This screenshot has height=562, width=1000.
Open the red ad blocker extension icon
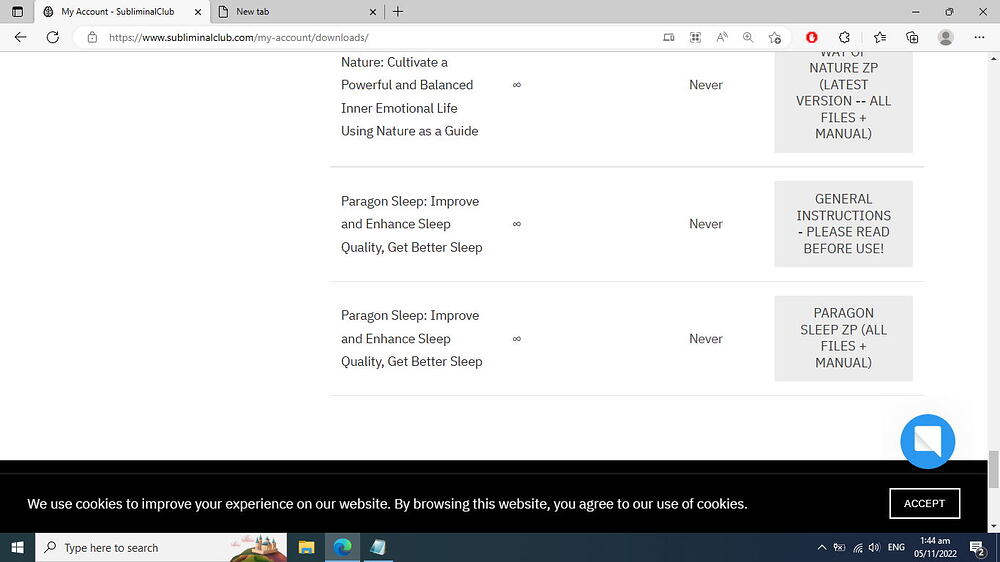812,38
